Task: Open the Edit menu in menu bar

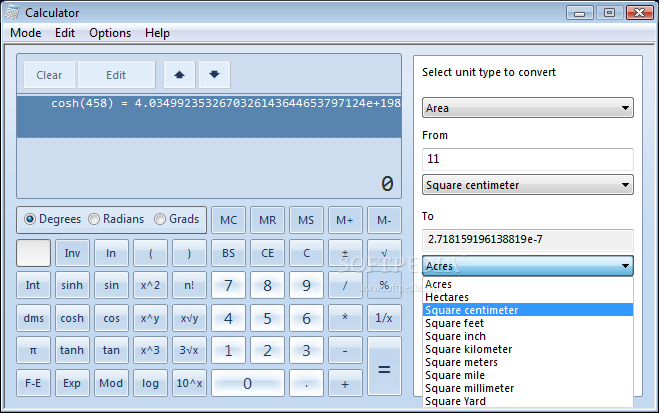Action: [x=65, y=33]
